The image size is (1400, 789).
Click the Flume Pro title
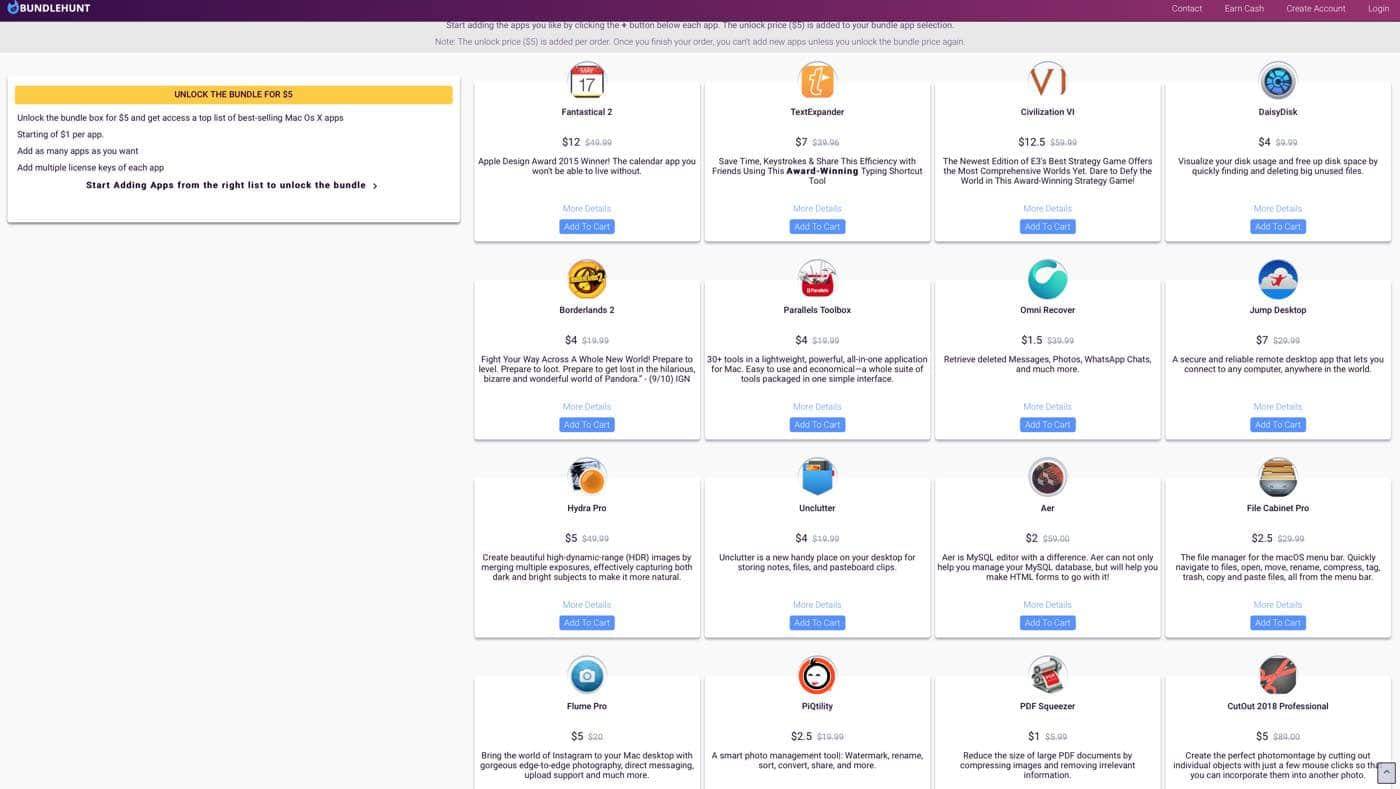click(x=587, y=706)
